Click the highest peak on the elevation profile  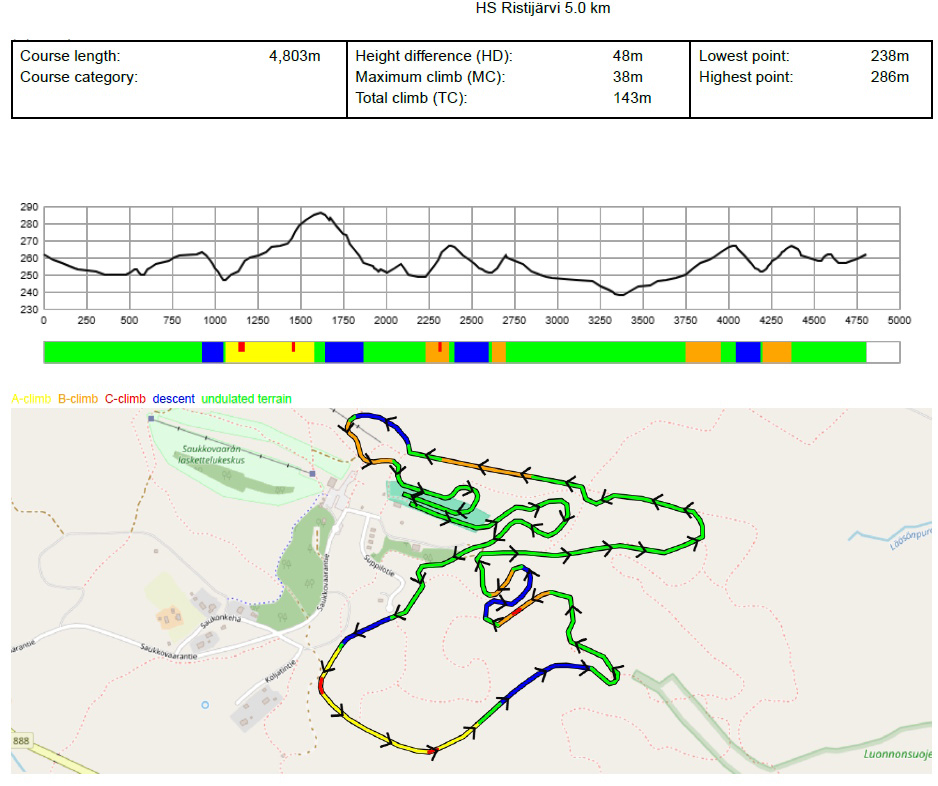320,213
